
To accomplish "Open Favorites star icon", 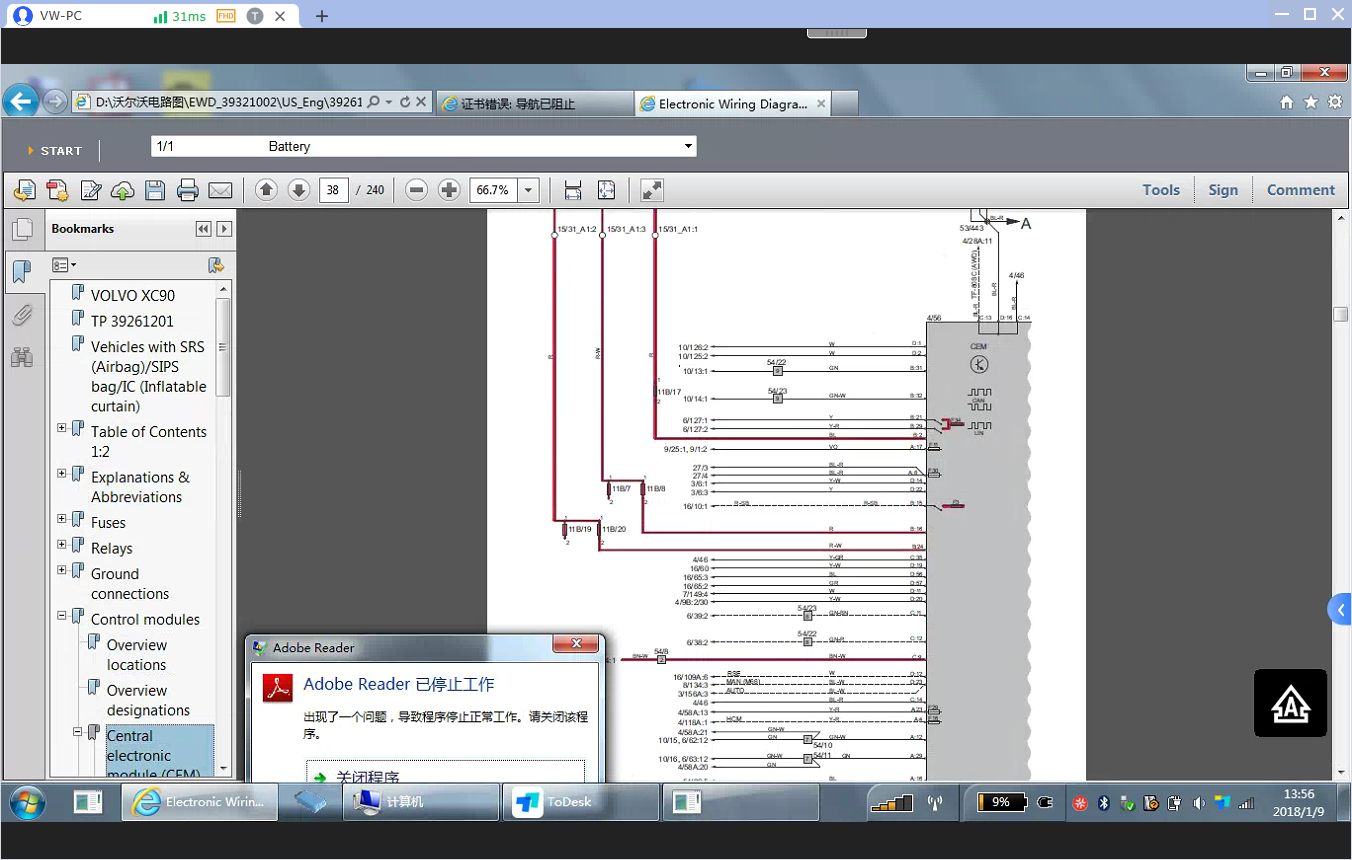I will pos(1311,102).
